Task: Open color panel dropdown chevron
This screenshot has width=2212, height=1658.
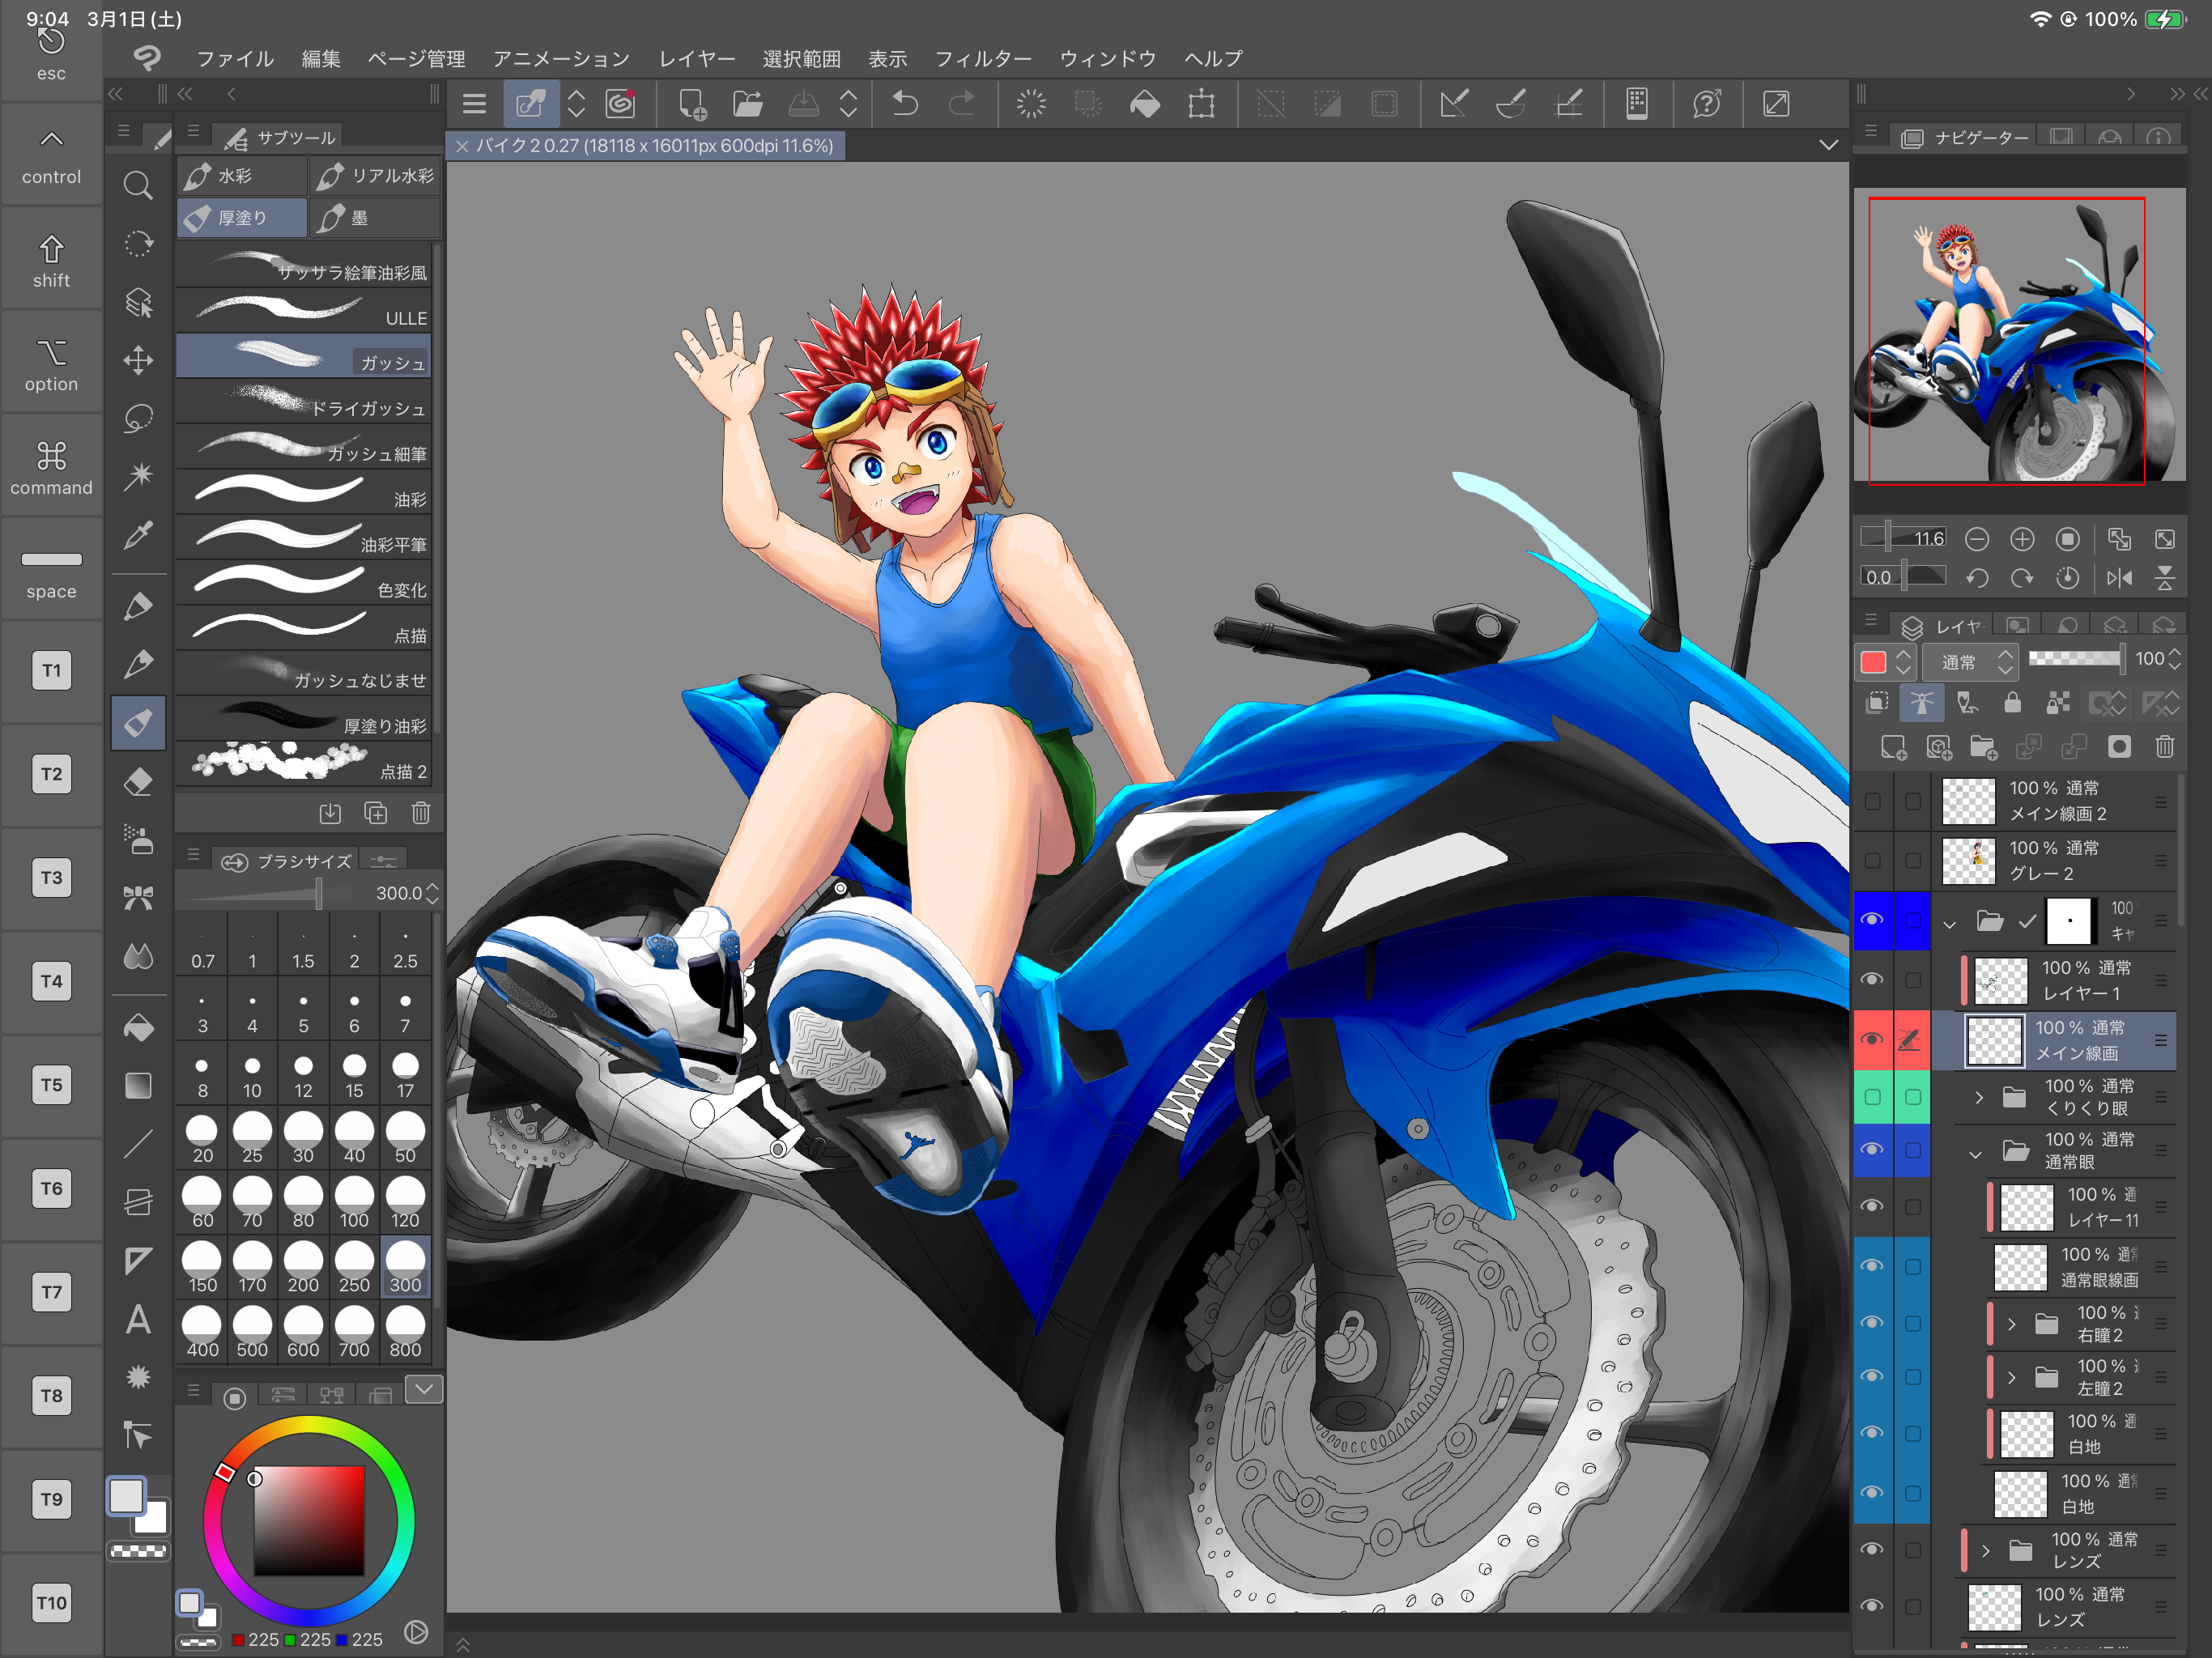Action: [x=424, y=1389]
